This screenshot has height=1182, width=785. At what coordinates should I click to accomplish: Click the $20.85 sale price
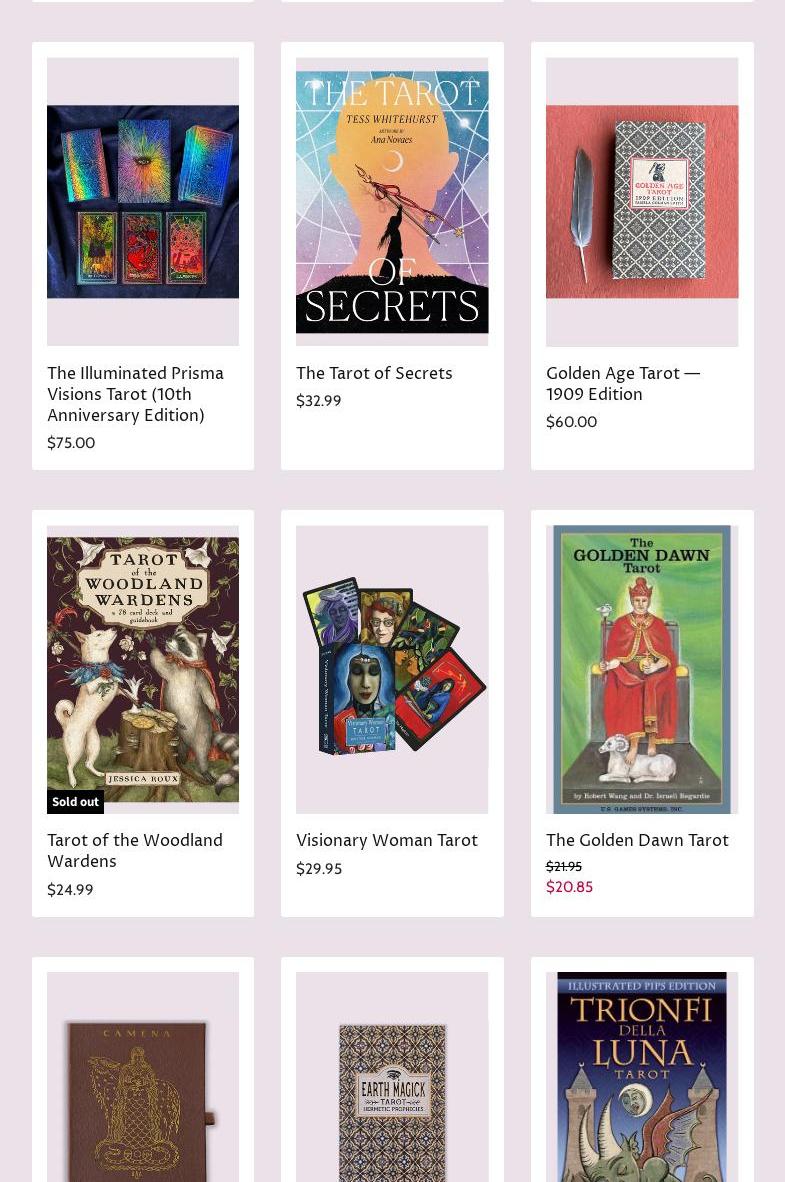click(x=569, y=886)
